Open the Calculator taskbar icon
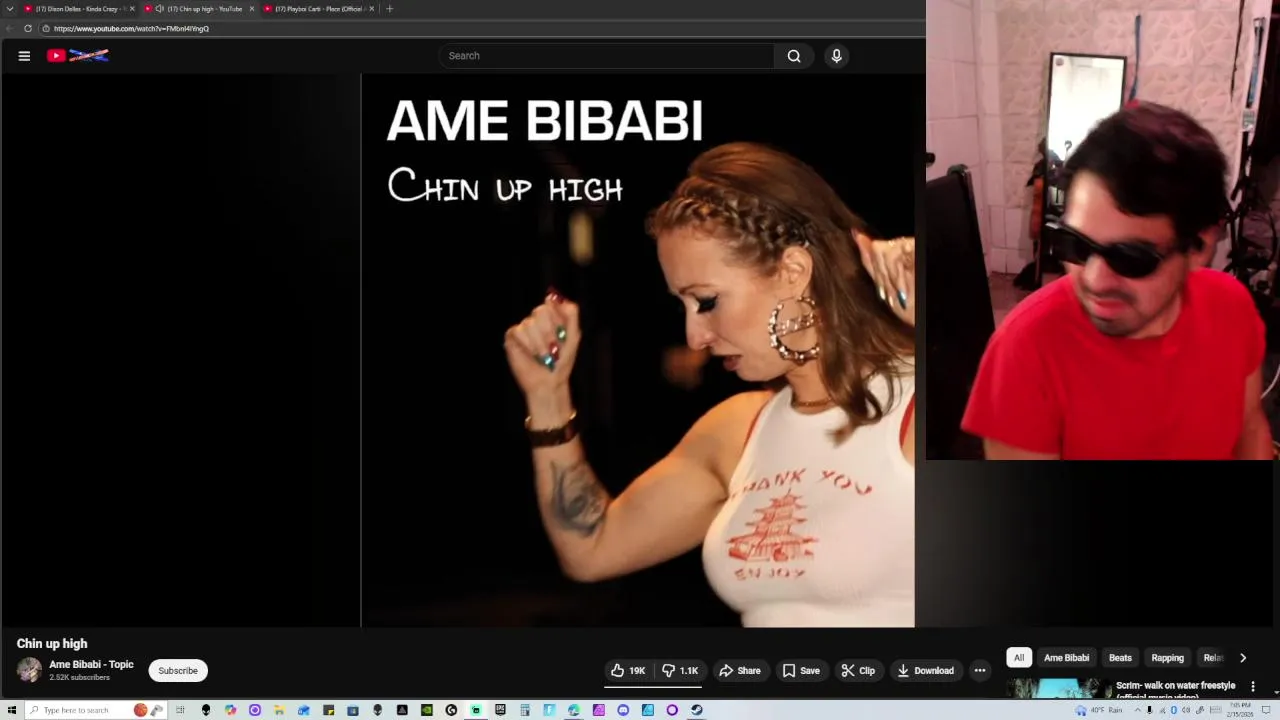Viewport: 1280px width, 720px height. pos(525,710)
